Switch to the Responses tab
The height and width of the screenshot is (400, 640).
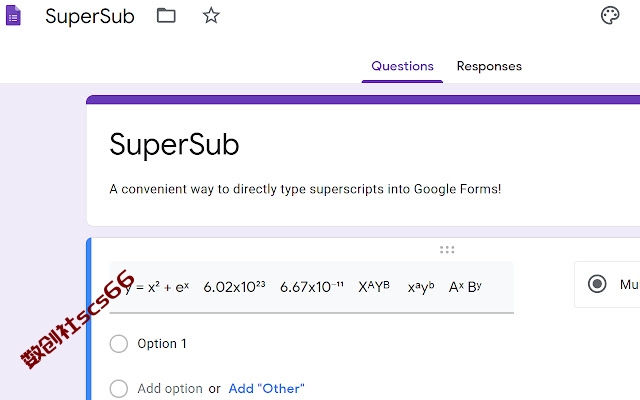[489, 66]
